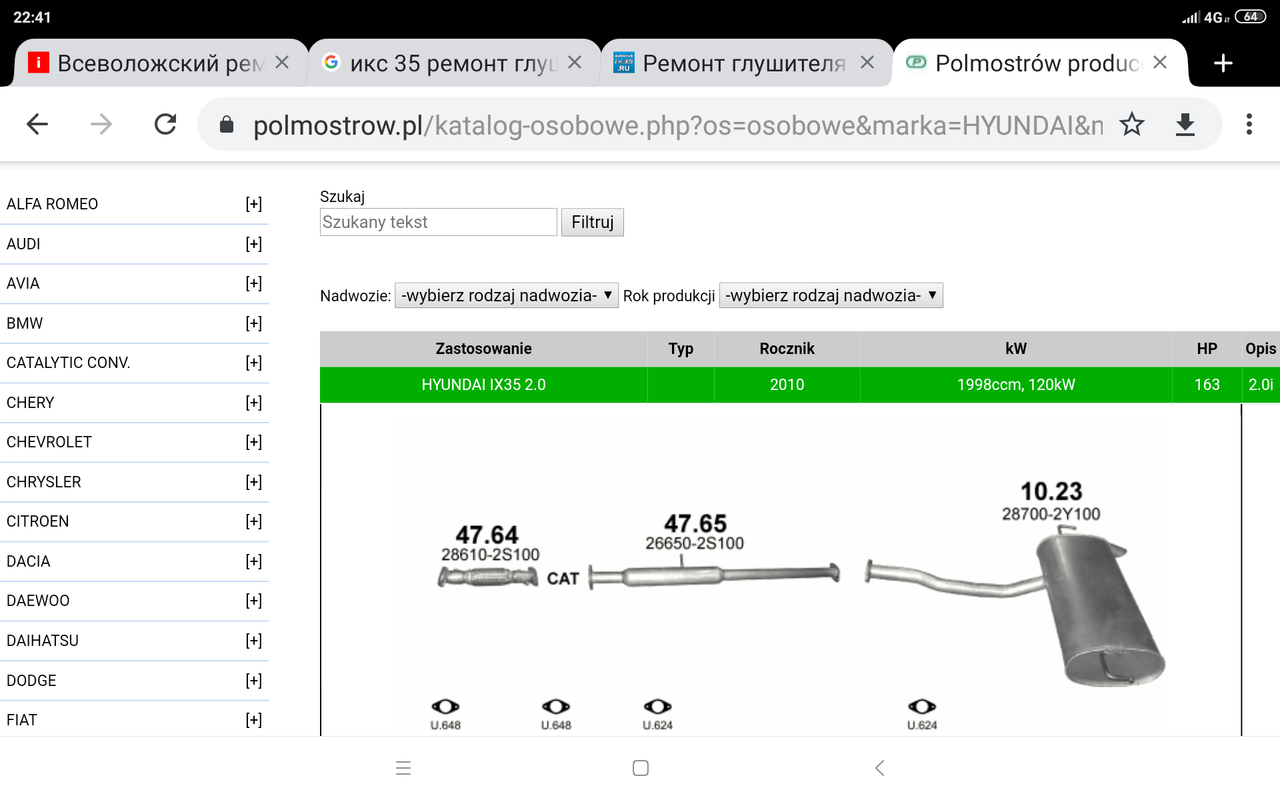The image size is (1280, 800).
Task: Close the икс 35 ремонт tab
Action: pyautogui.click(x=574, y=62)
